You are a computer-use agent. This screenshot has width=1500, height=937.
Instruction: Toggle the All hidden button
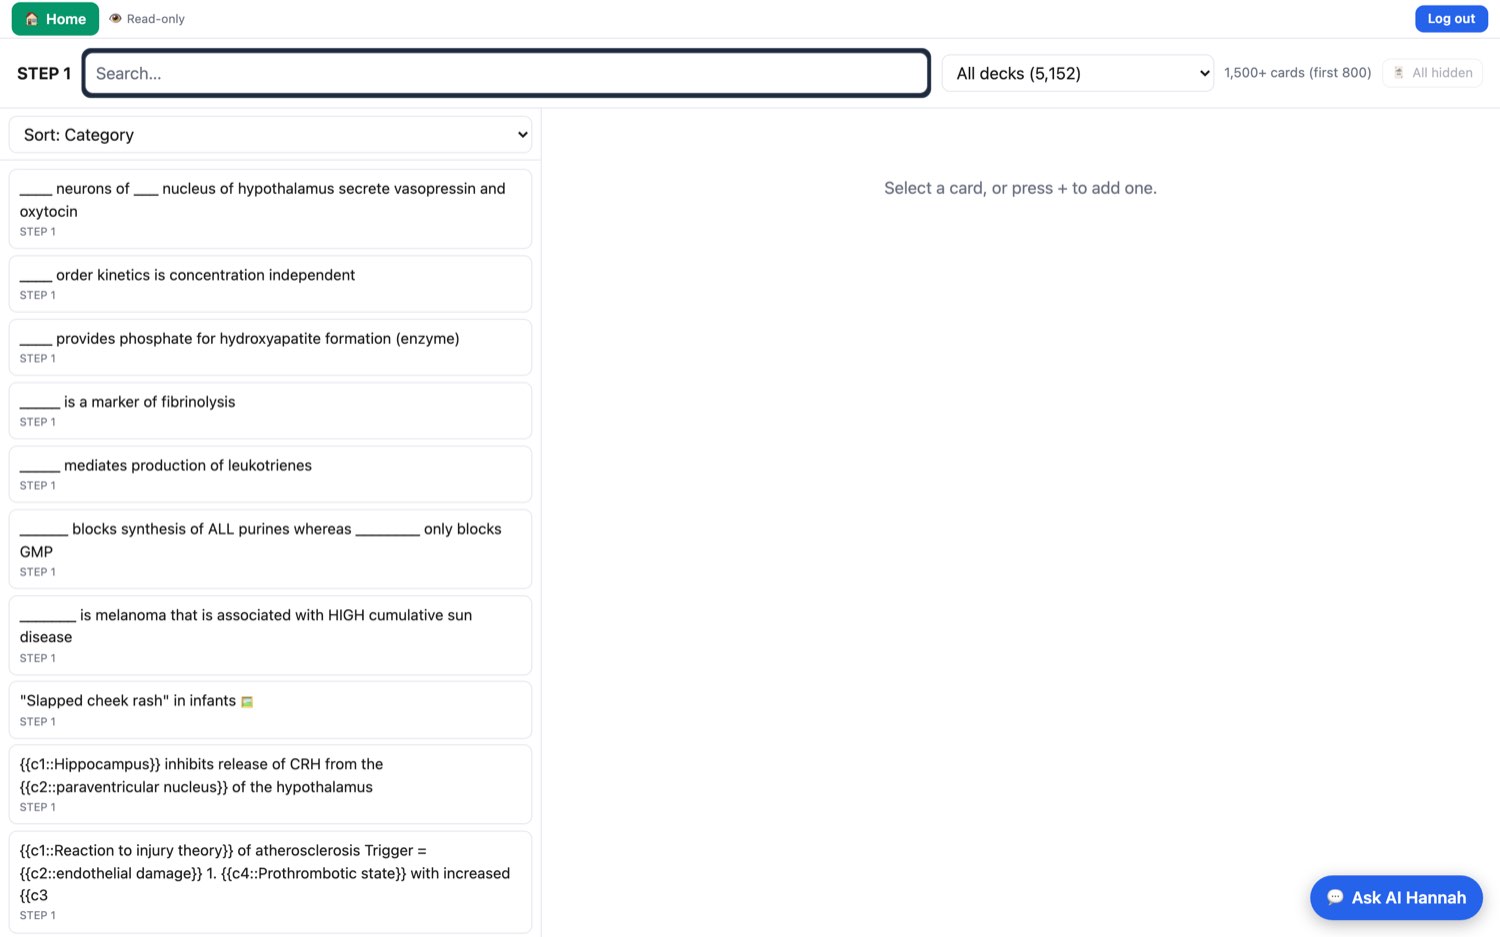pyautogui.click(x=1432, y=73)
